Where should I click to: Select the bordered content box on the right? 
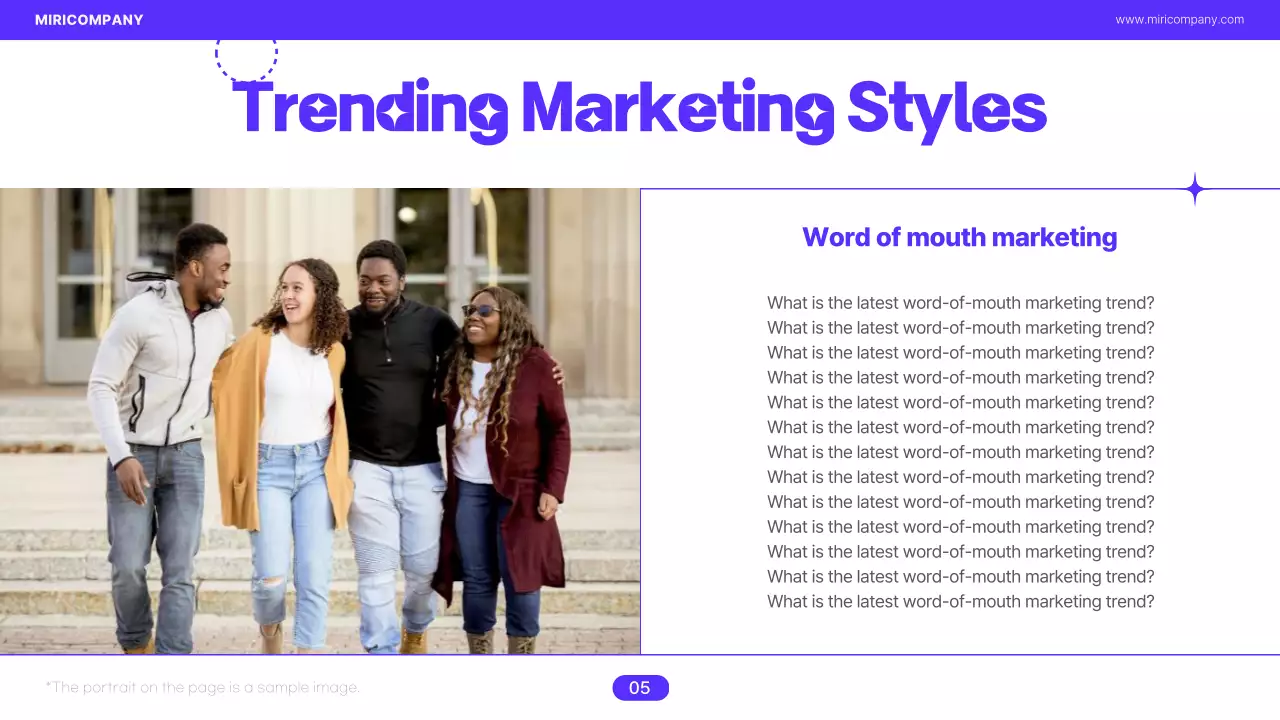[960, 420]
